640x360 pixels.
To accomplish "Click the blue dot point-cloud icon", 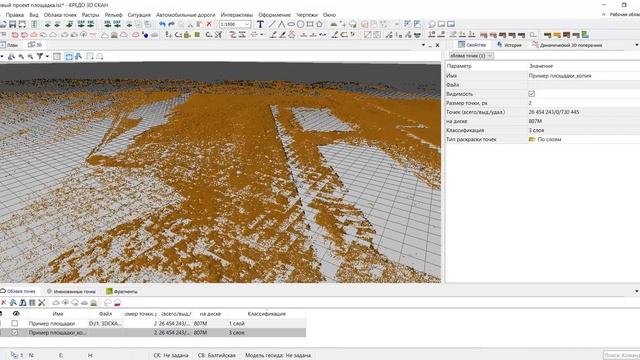I will point(145,35).
